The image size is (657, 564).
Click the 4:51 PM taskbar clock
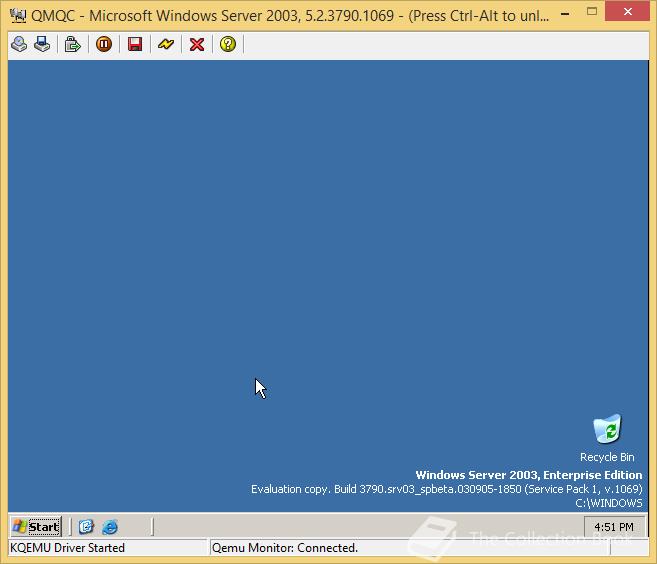click(614, 527)
